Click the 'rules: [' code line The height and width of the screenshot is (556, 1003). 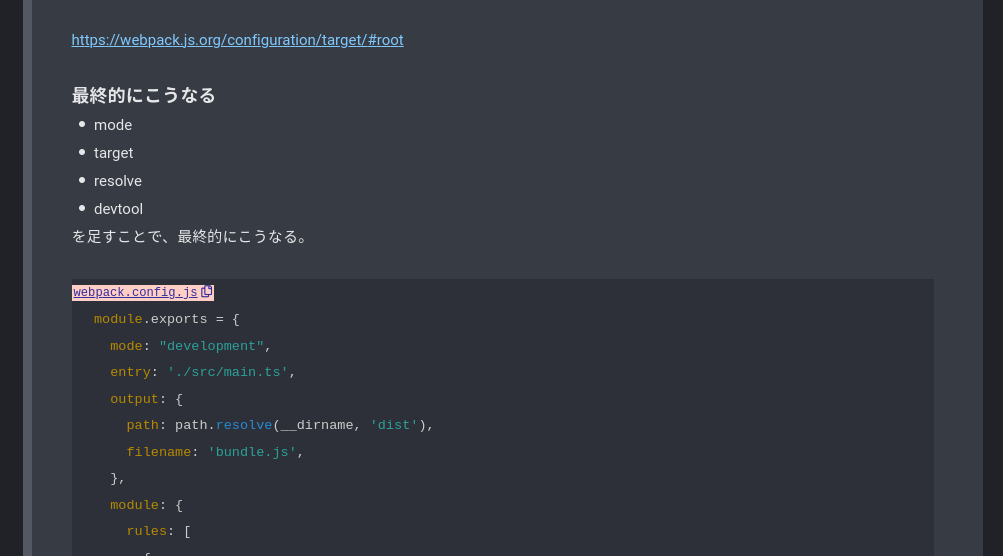pos(159,532)
